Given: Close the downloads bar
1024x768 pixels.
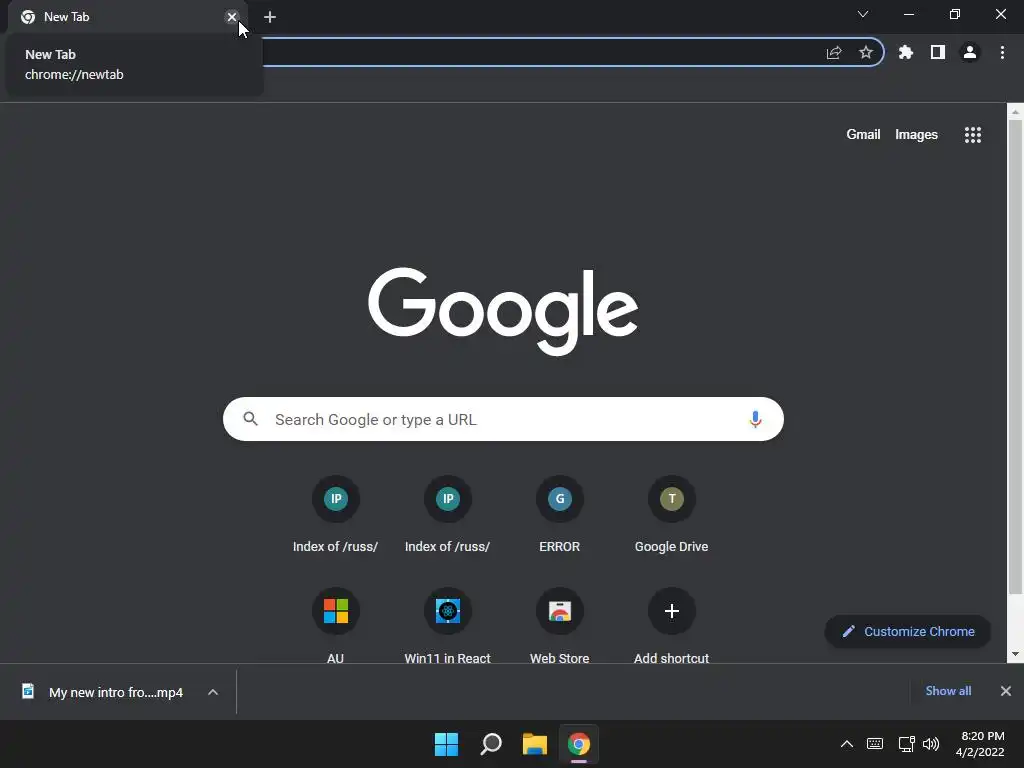Looking at the screenshot, I should [1006, 691].
